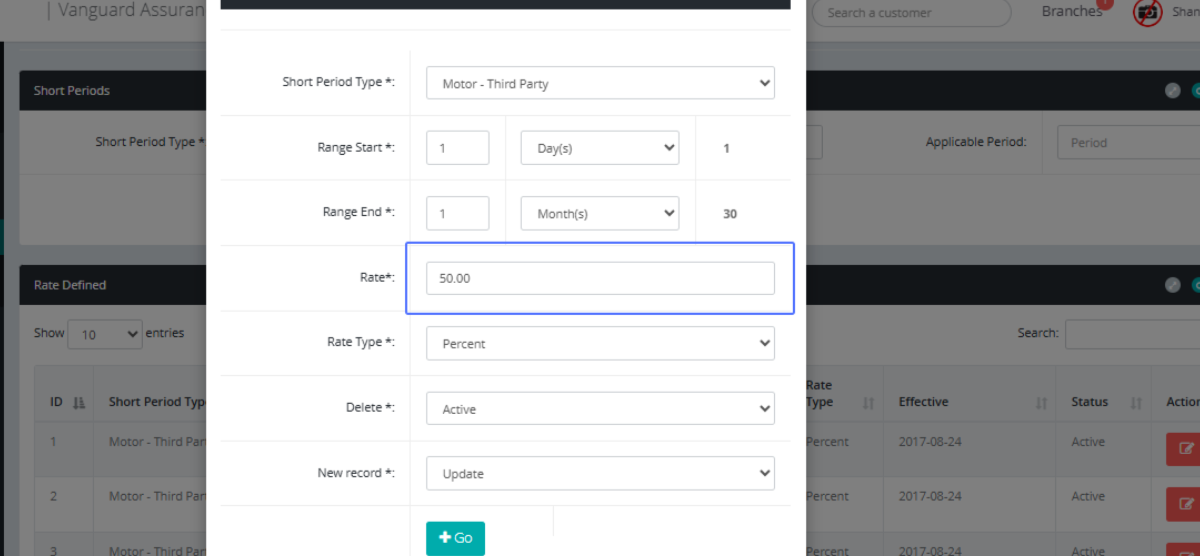This screenshot has height=556, width=1200.
Task: Click the expand icon on Short Periods panel
Action: [x=1173, y=90]
